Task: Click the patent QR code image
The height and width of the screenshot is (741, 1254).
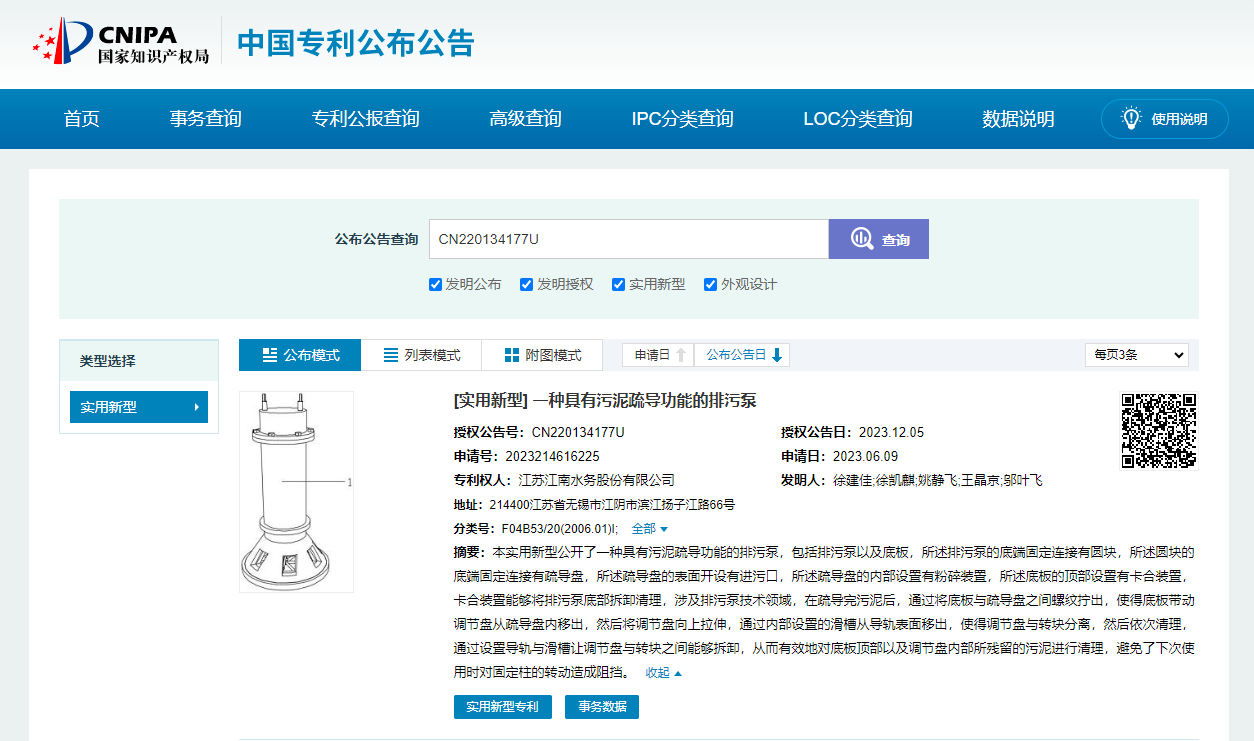Action: click(1158, 430)
